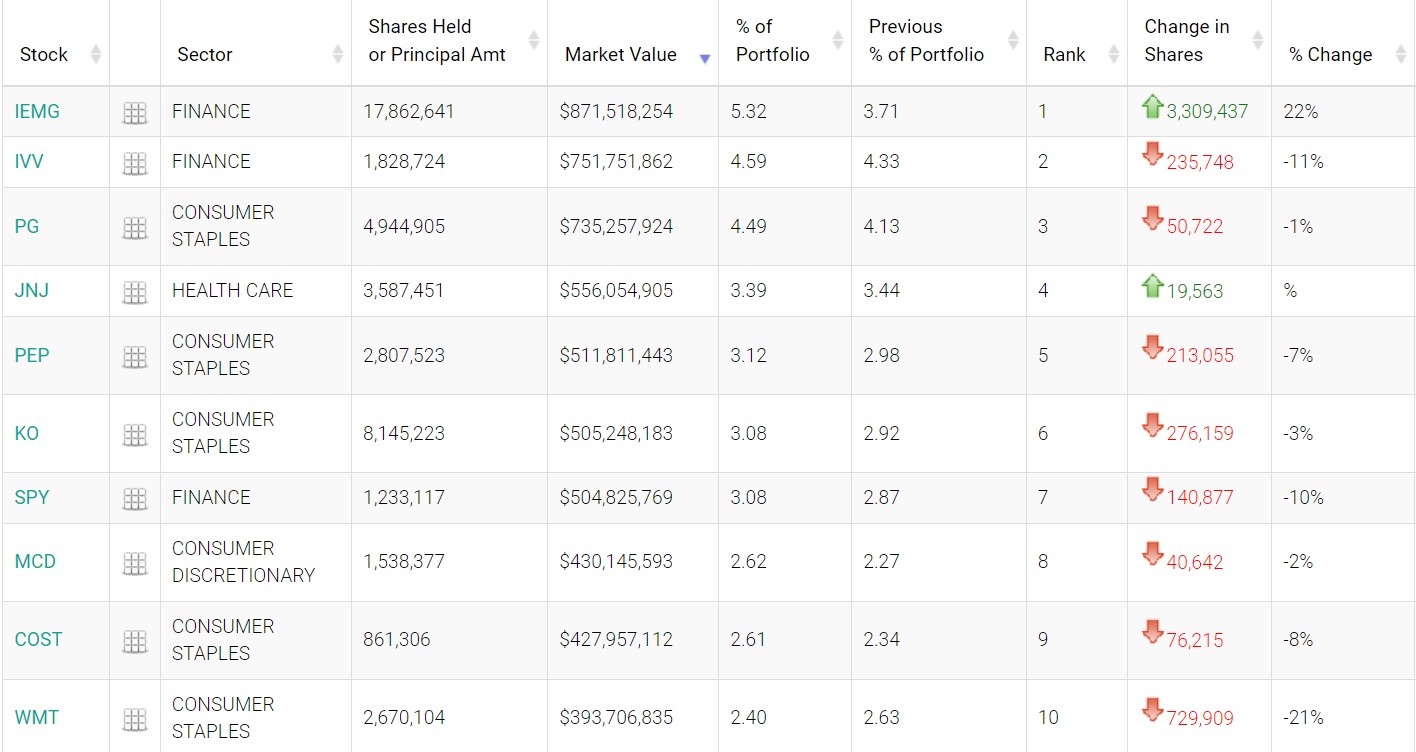Click the JNJ ticker link
The image size is (1416, 752).
tap(32, 290)
